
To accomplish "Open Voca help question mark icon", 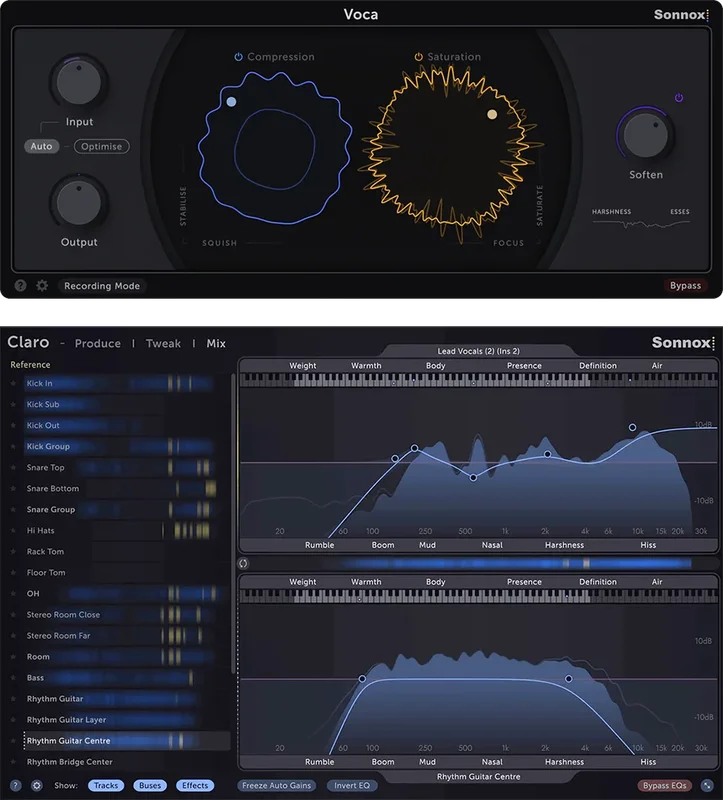I will click(x=20, y=286).
